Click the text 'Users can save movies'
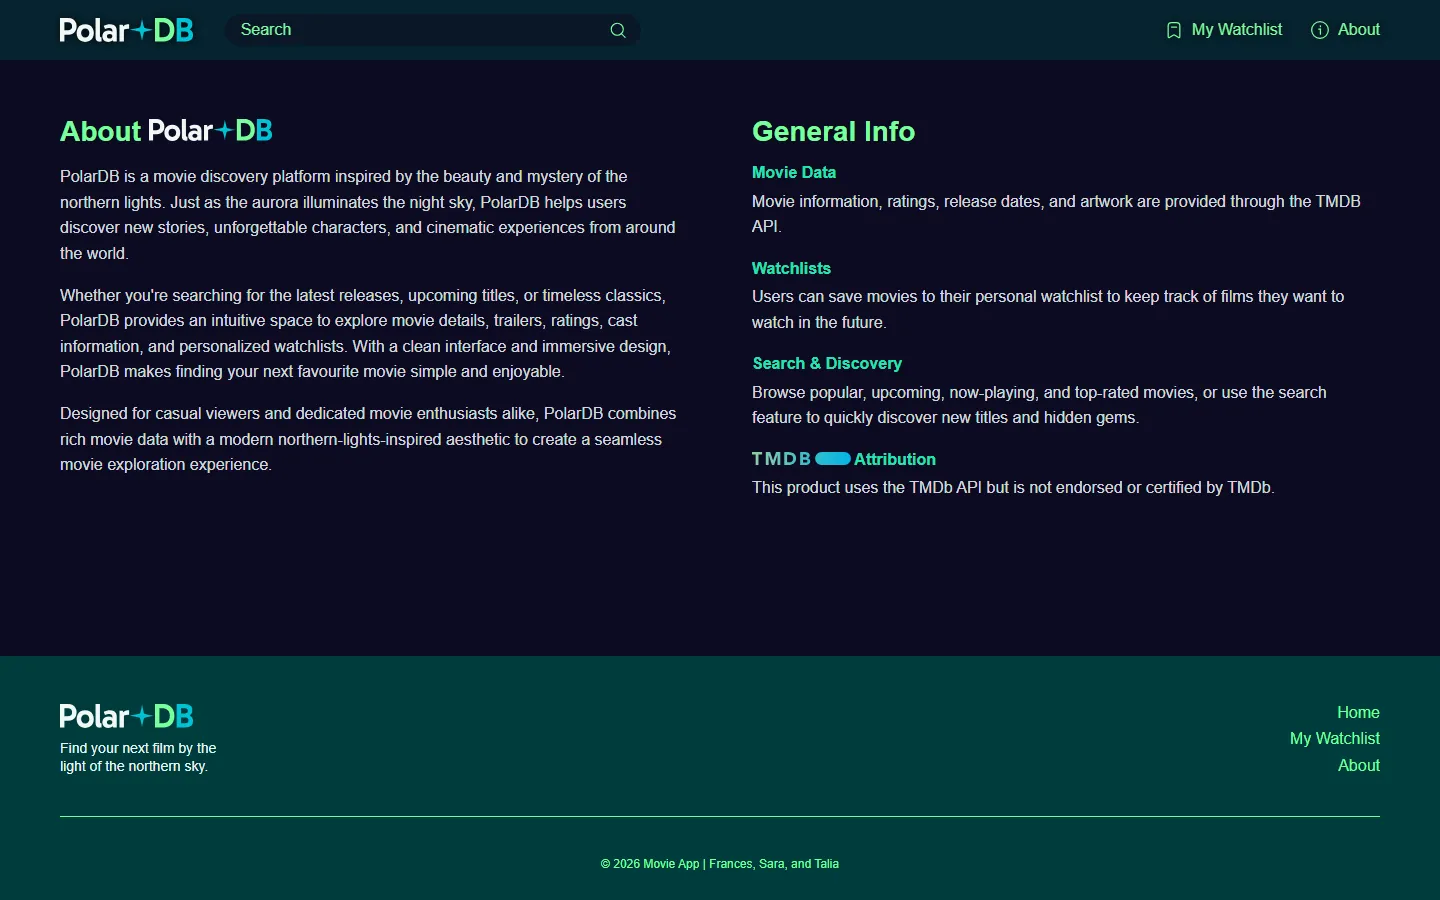 (x=1048, y=309)
